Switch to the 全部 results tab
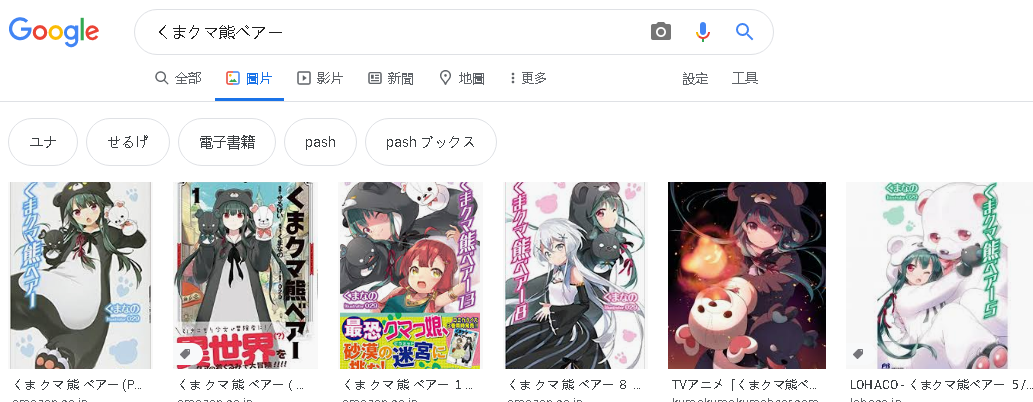The height and width of the screenshot is (402, 1033). pyautogui.click(x=178, y=78)
